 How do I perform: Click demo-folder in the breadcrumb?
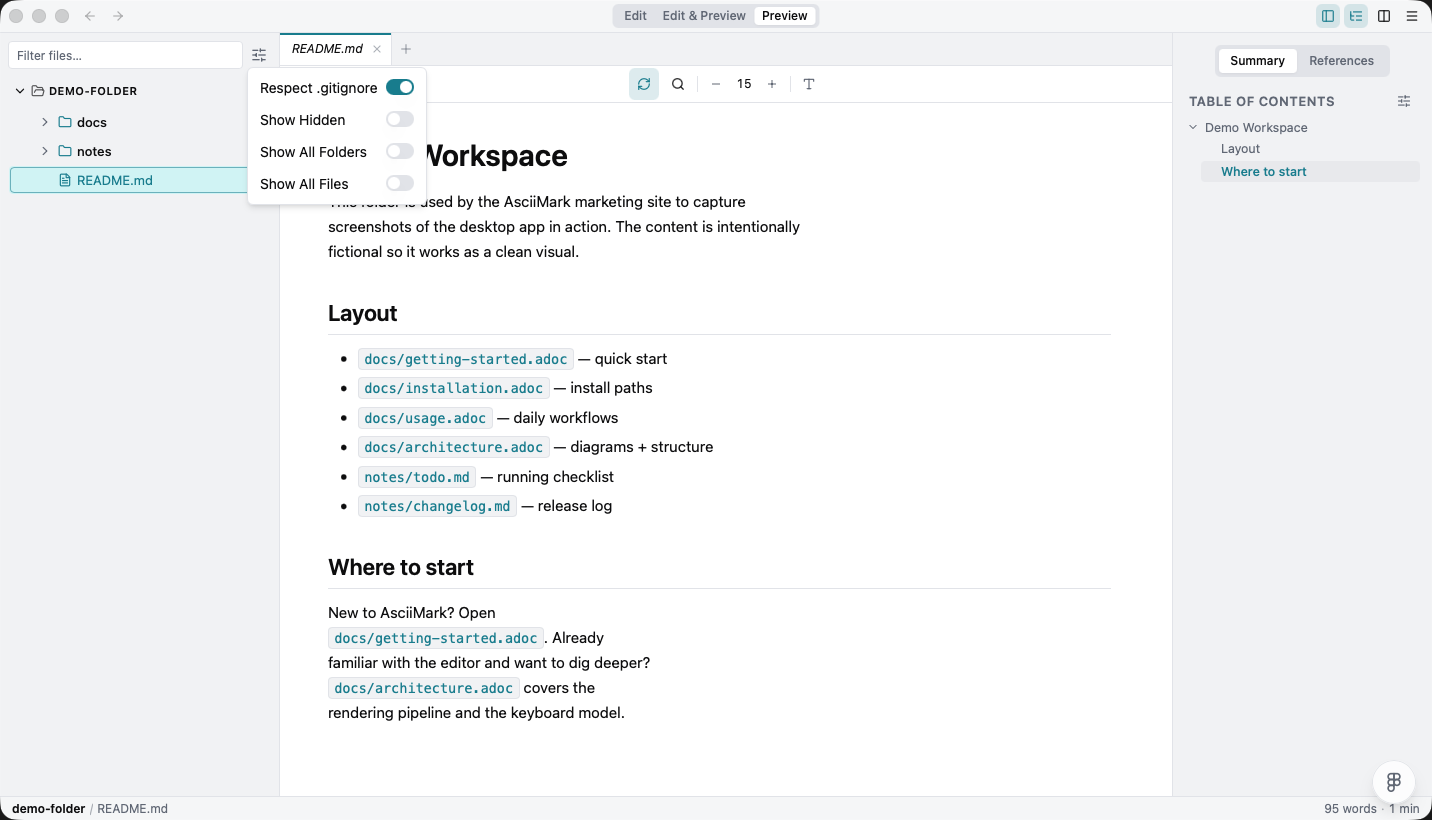[x=48, y=809]
